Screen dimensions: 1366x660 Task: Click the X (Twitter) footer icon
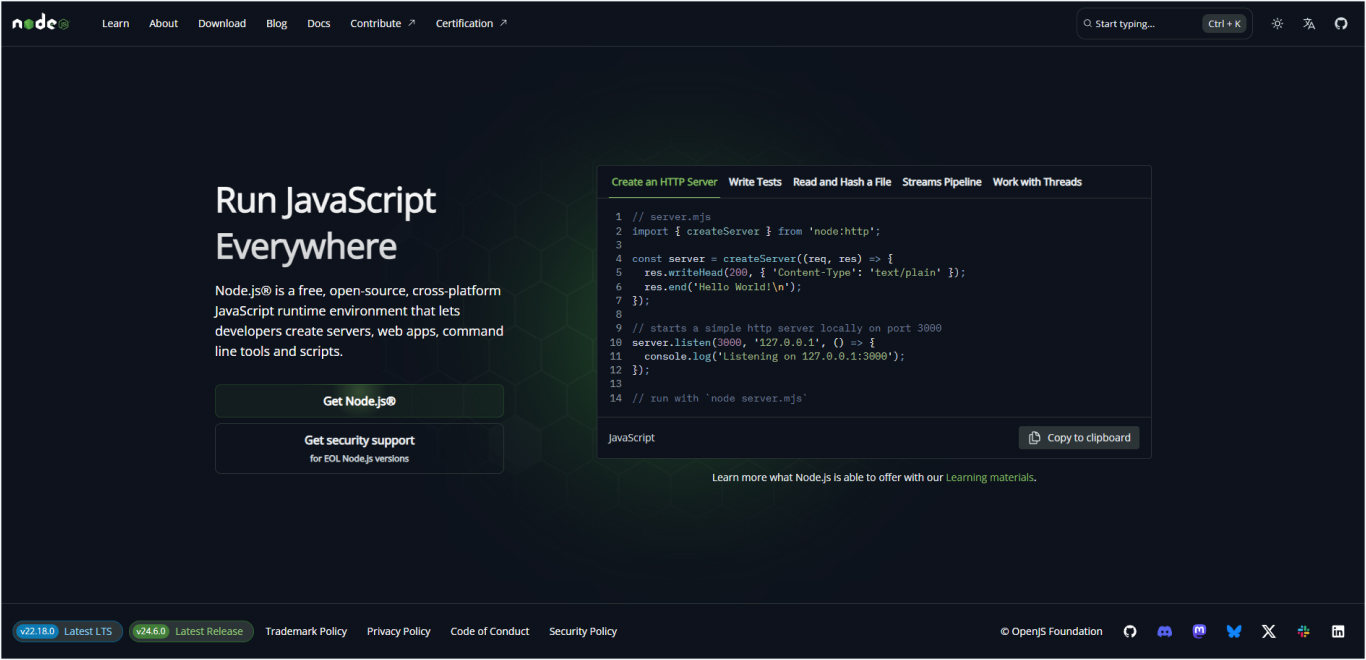[x=1268, y=631]
